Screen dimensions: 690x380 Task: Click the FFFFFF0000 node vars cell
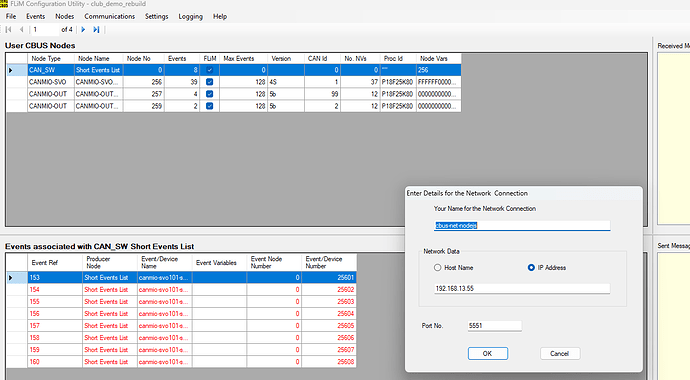[438, 82]
